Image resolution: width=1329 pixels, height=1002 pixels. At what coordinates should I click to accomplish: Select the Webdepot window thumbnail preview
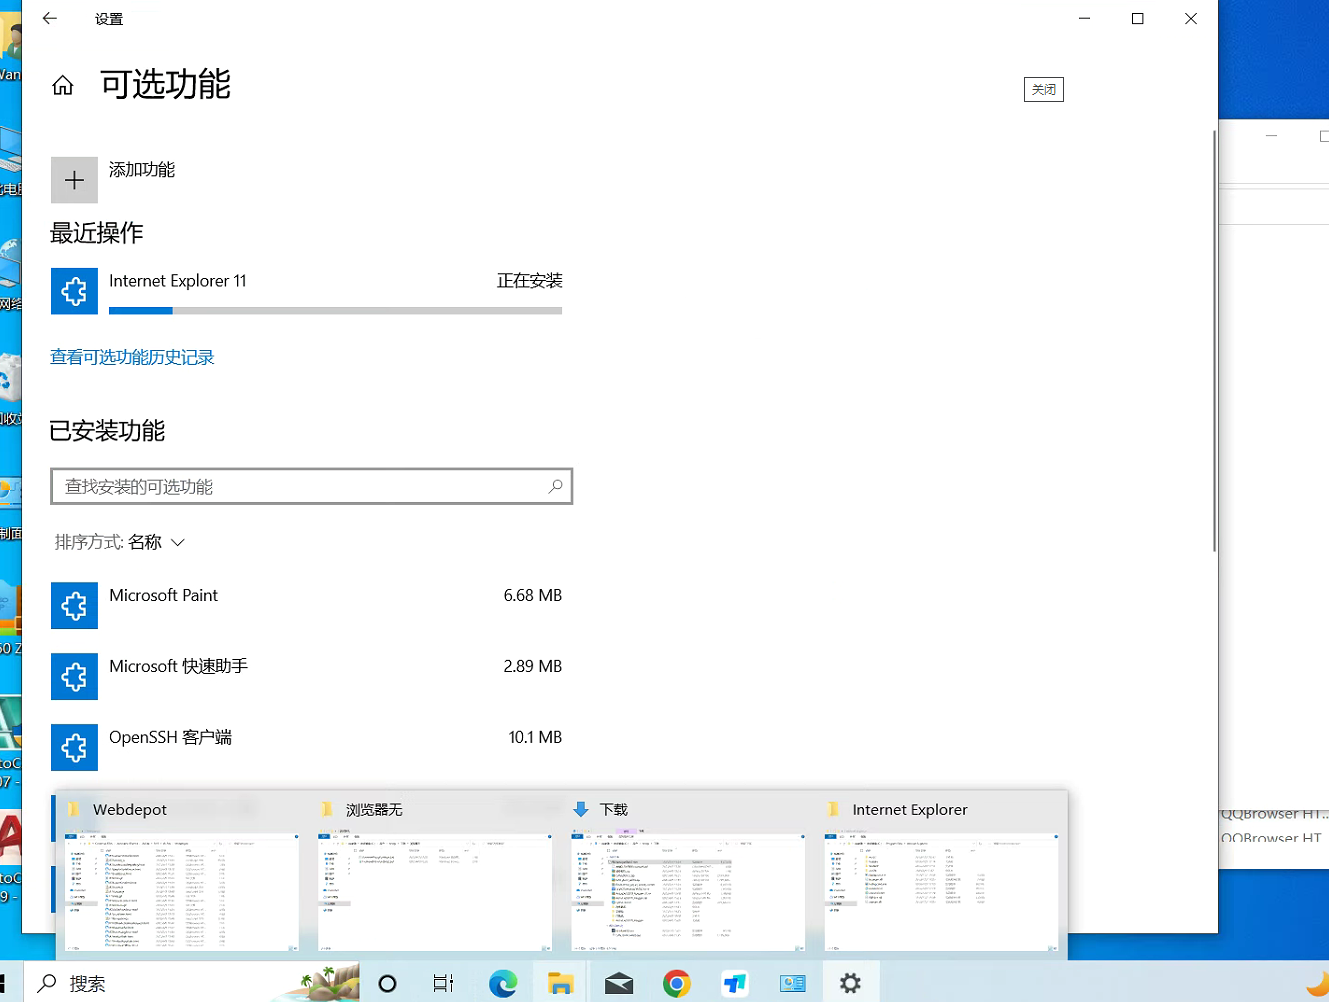click(181, 890)
